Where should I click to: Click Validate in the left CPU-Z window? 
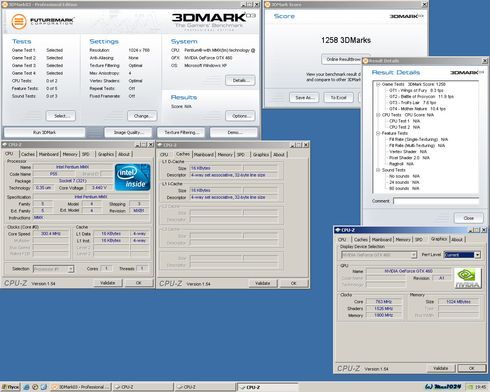point(108,283)
